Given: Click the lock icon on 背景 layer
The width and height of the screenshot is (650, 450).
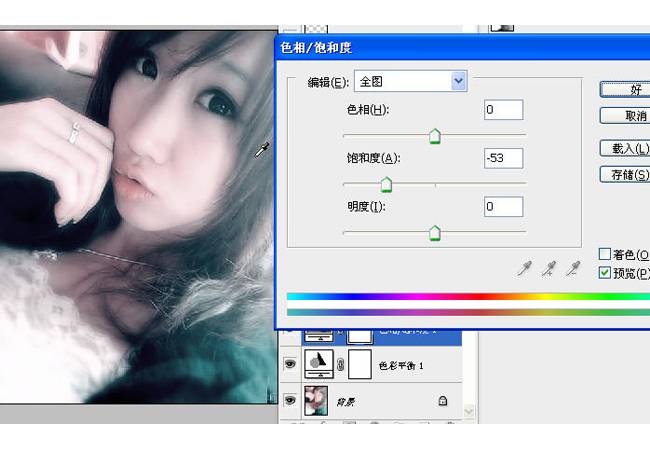Looking at the screenshot, I should 443,401.
